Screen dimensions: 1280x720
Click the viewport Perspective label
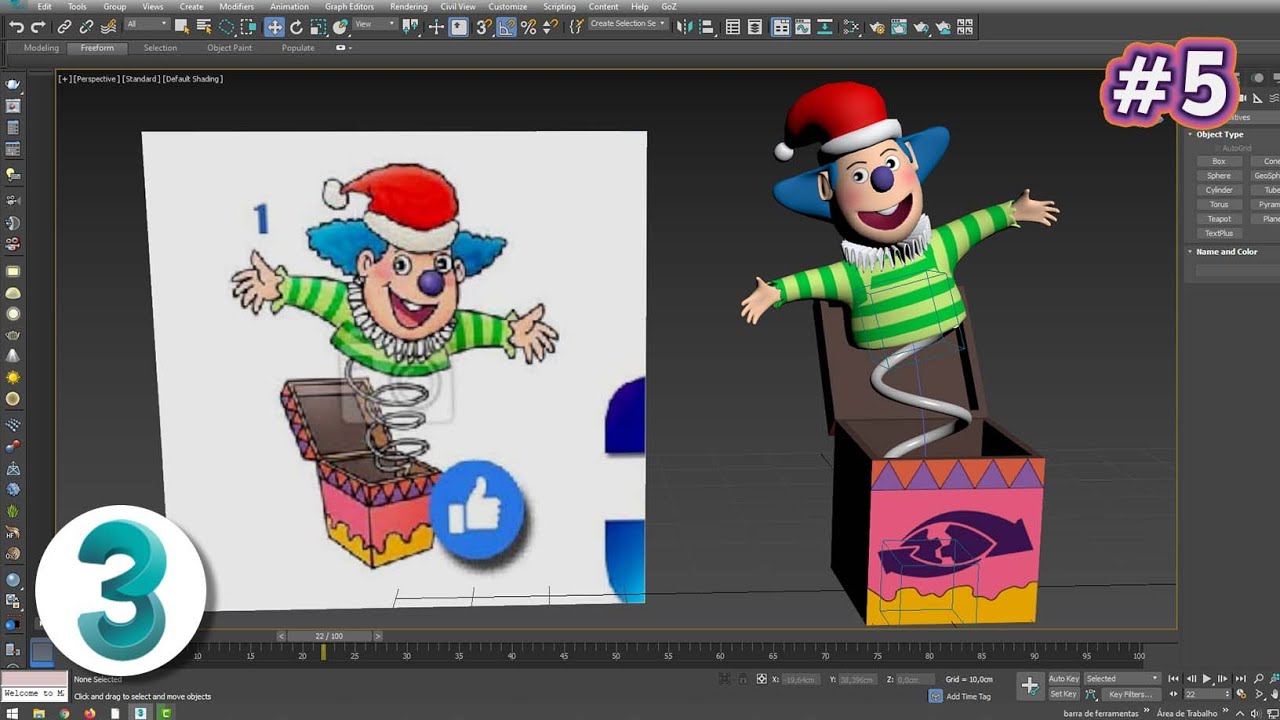coord(96,79)
